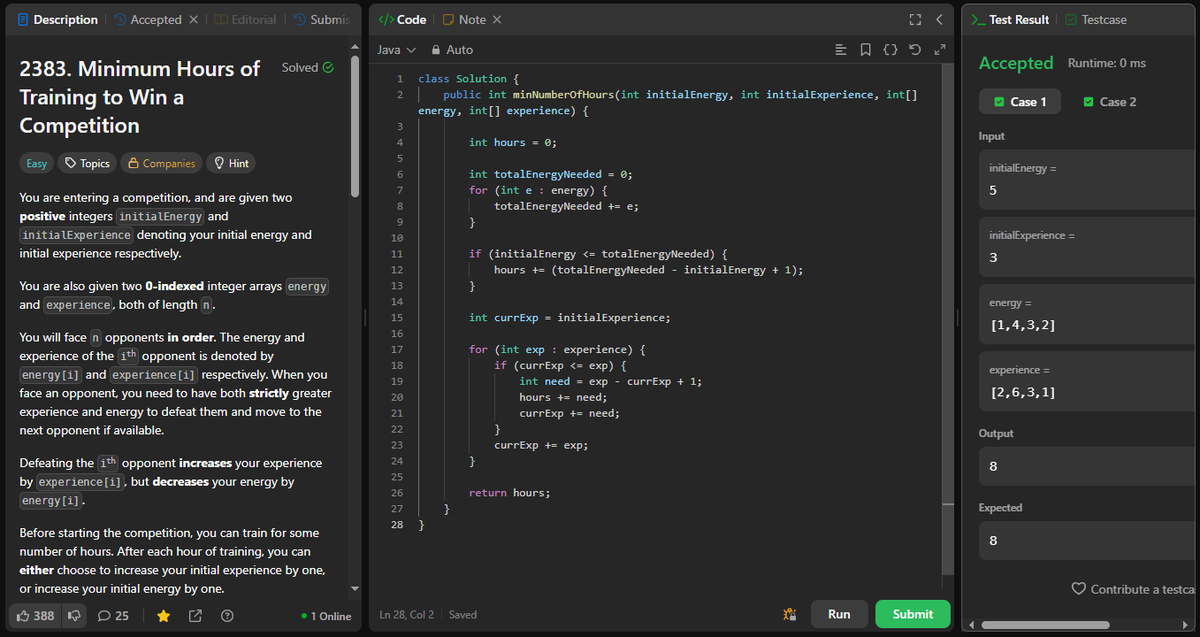Click the Test Result terminal icon
The image size is (1200, 637).
click(x=978, y=20)
